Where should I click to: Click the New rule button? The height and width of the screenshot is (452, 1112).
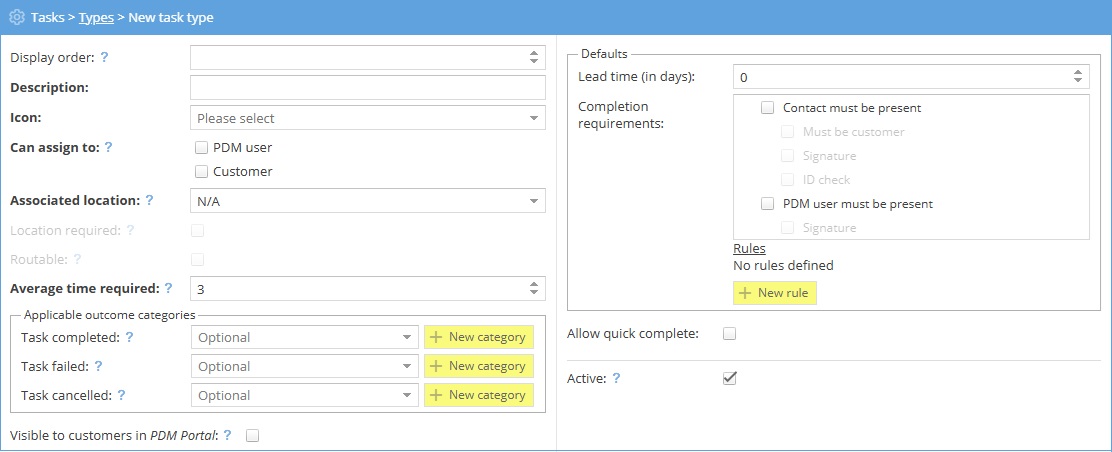pos(775,294)
